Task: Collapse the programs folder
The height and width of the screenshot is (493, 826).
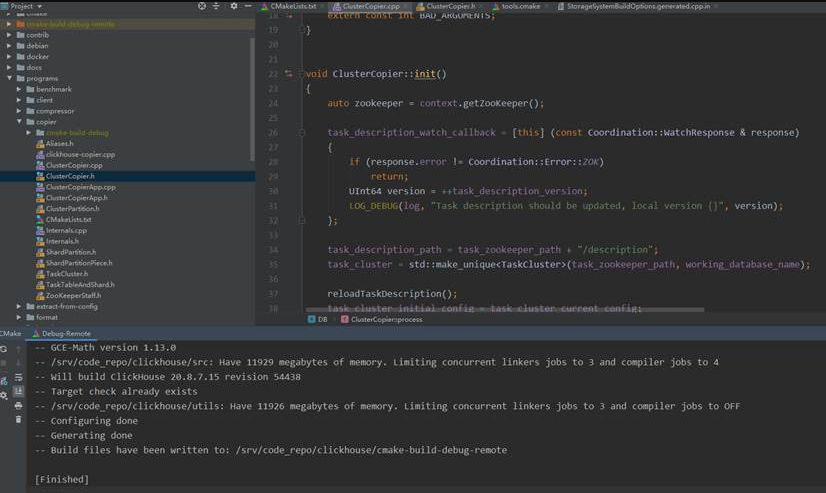Action: [x=9, y=78]
